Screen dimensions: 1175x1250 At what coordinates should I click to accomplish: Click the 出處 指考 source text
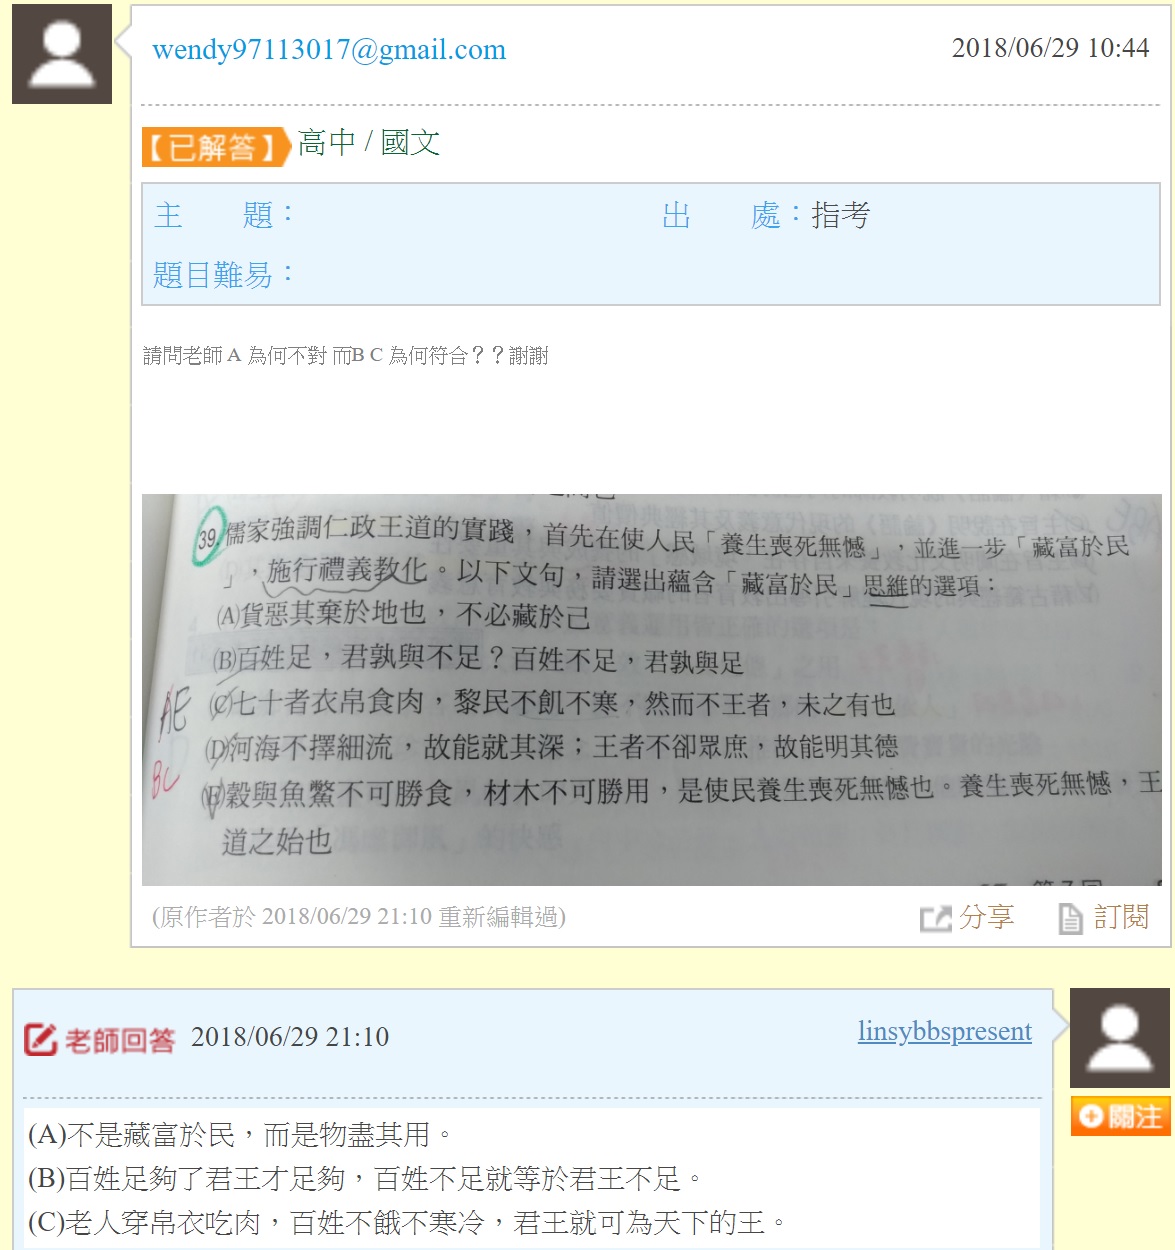click(766, 215)
